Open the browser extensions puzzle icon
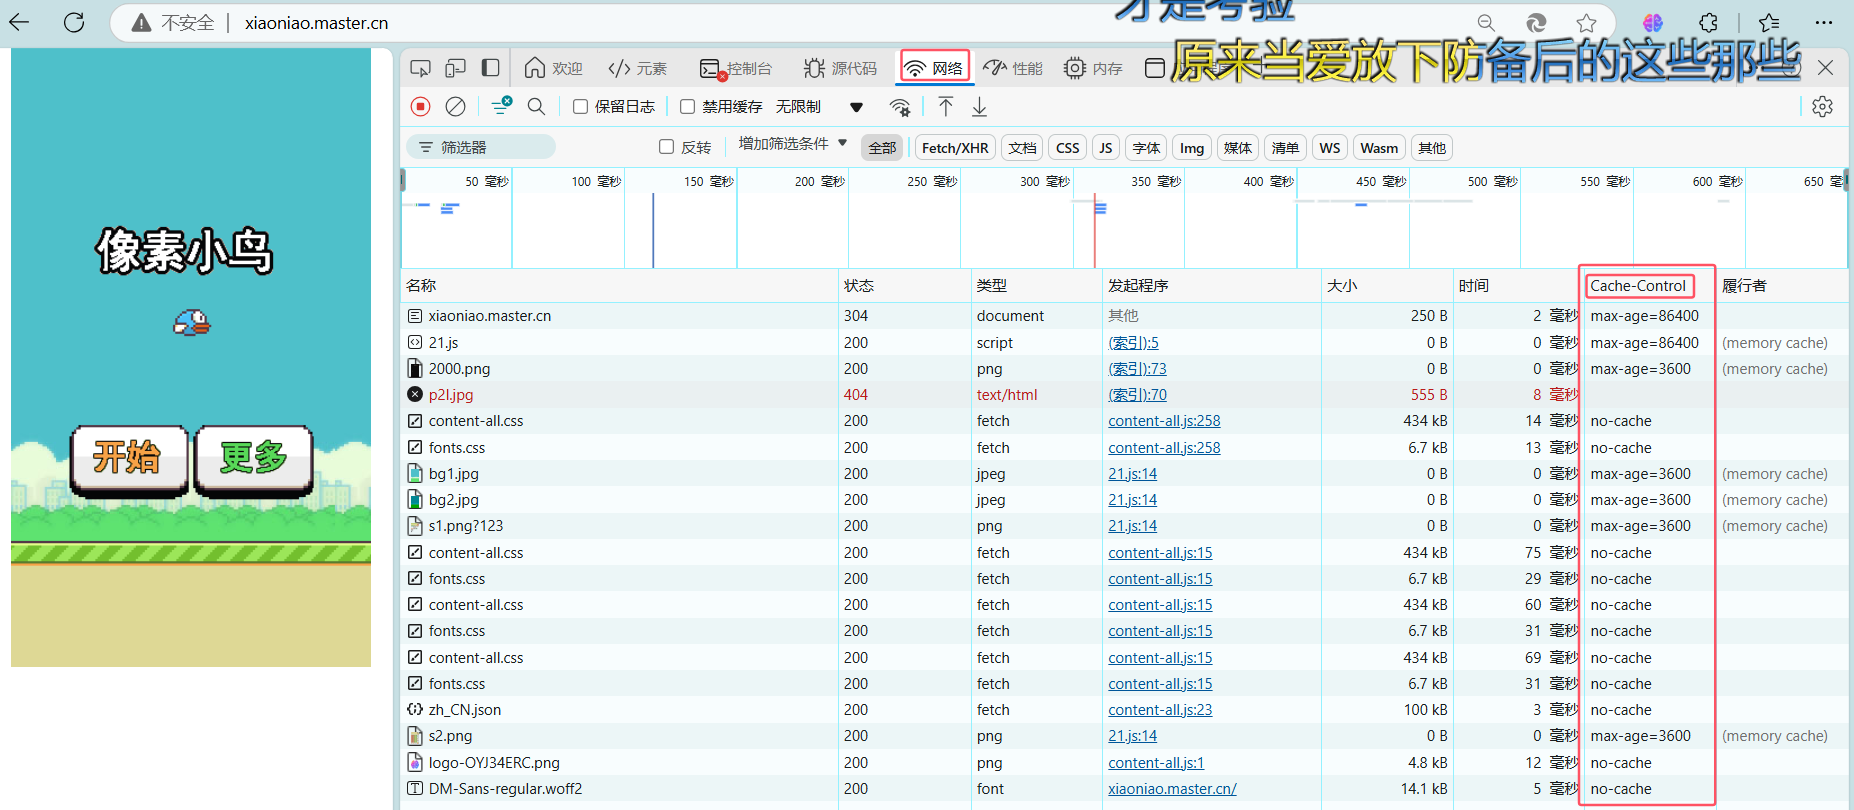The width and height of the screenshot is (1854, 810). point(1709,22)
